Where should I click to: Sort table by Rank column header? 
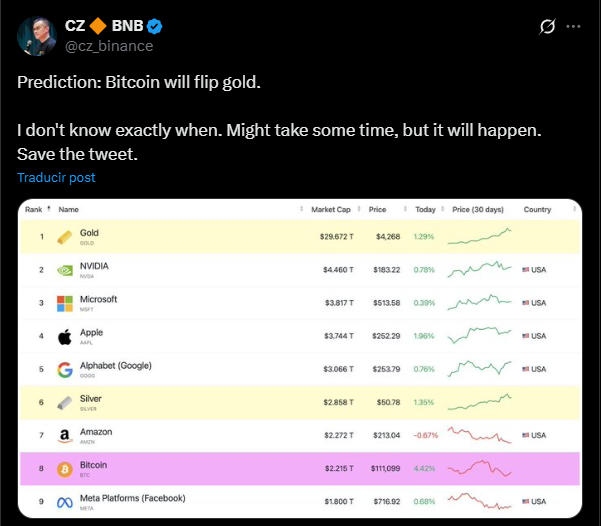[x=34, y=210]
